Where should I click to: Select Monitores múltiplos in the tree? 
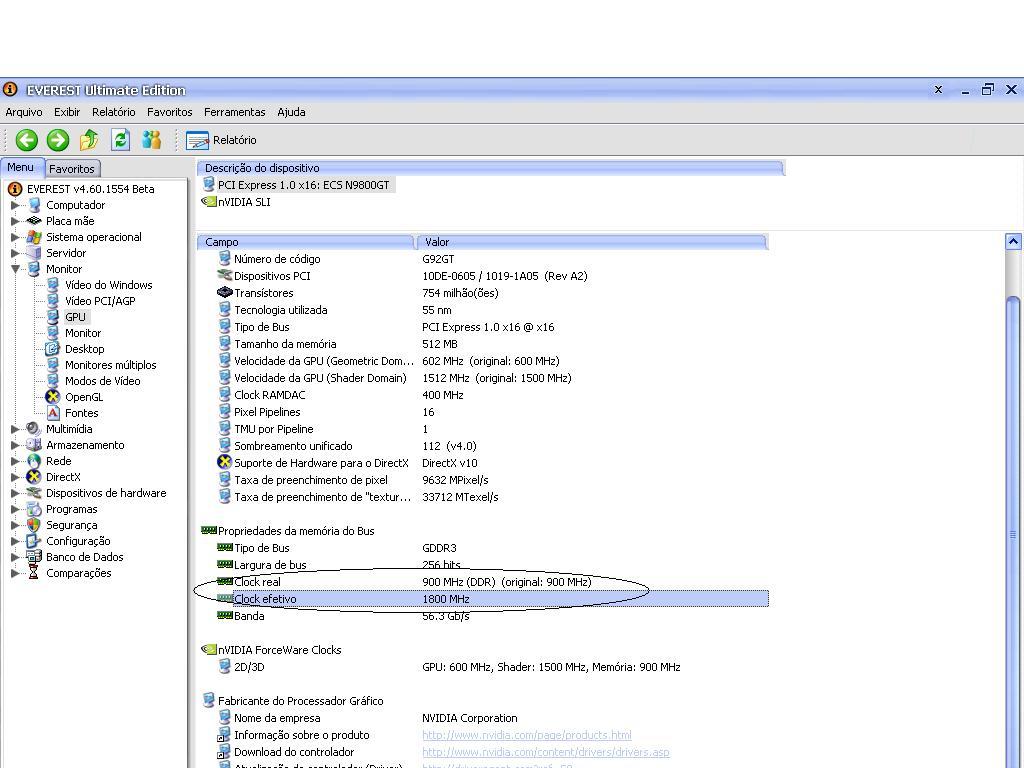[x=110, y=365]
